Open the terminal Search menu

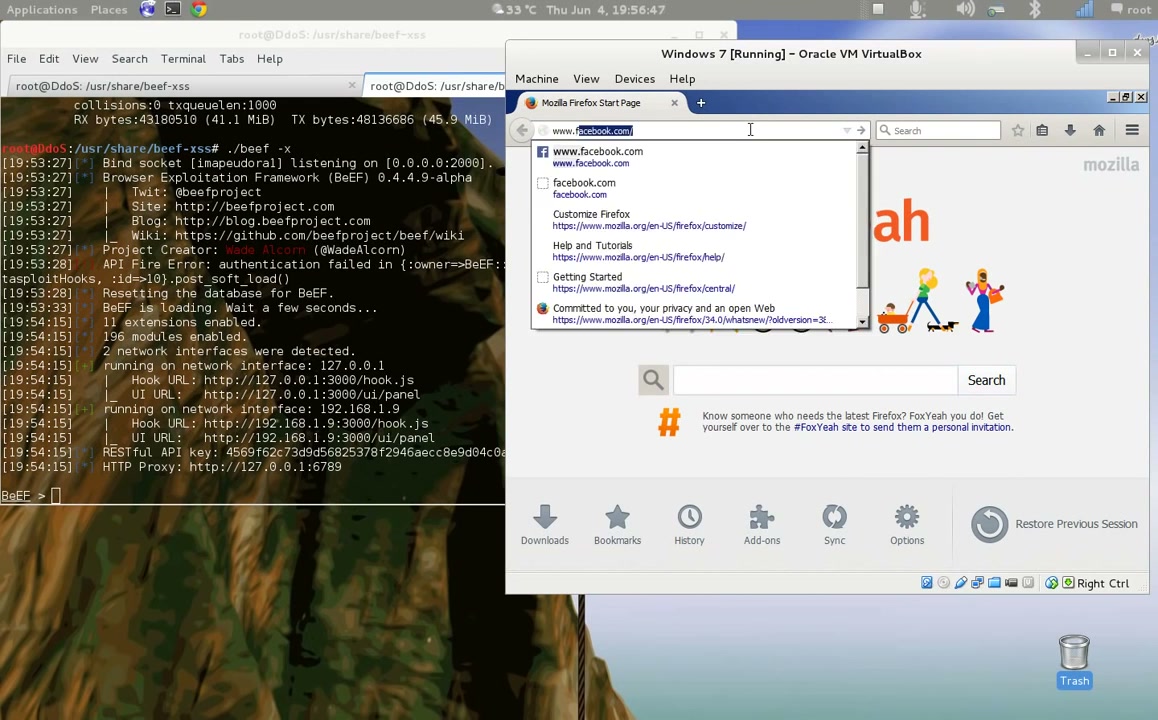(x=130, y=59)
